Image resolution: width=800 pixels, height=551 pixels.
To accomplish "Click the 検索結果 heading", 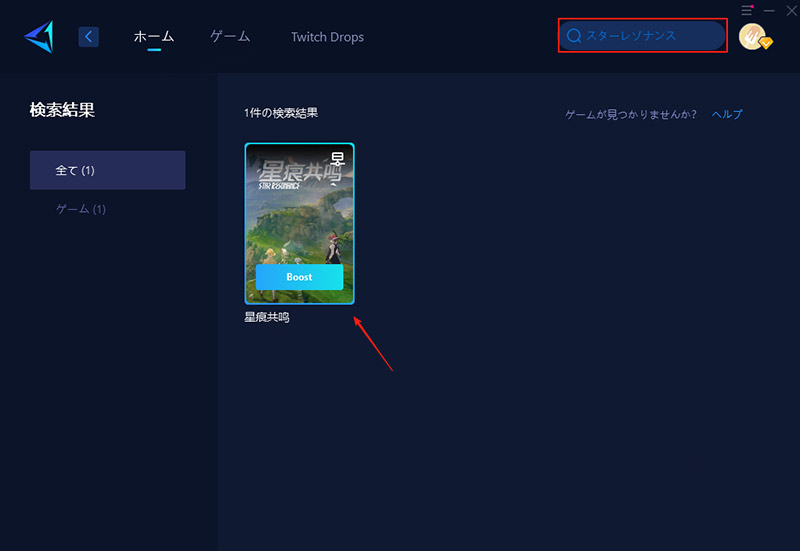I will (x=62, y=110).
